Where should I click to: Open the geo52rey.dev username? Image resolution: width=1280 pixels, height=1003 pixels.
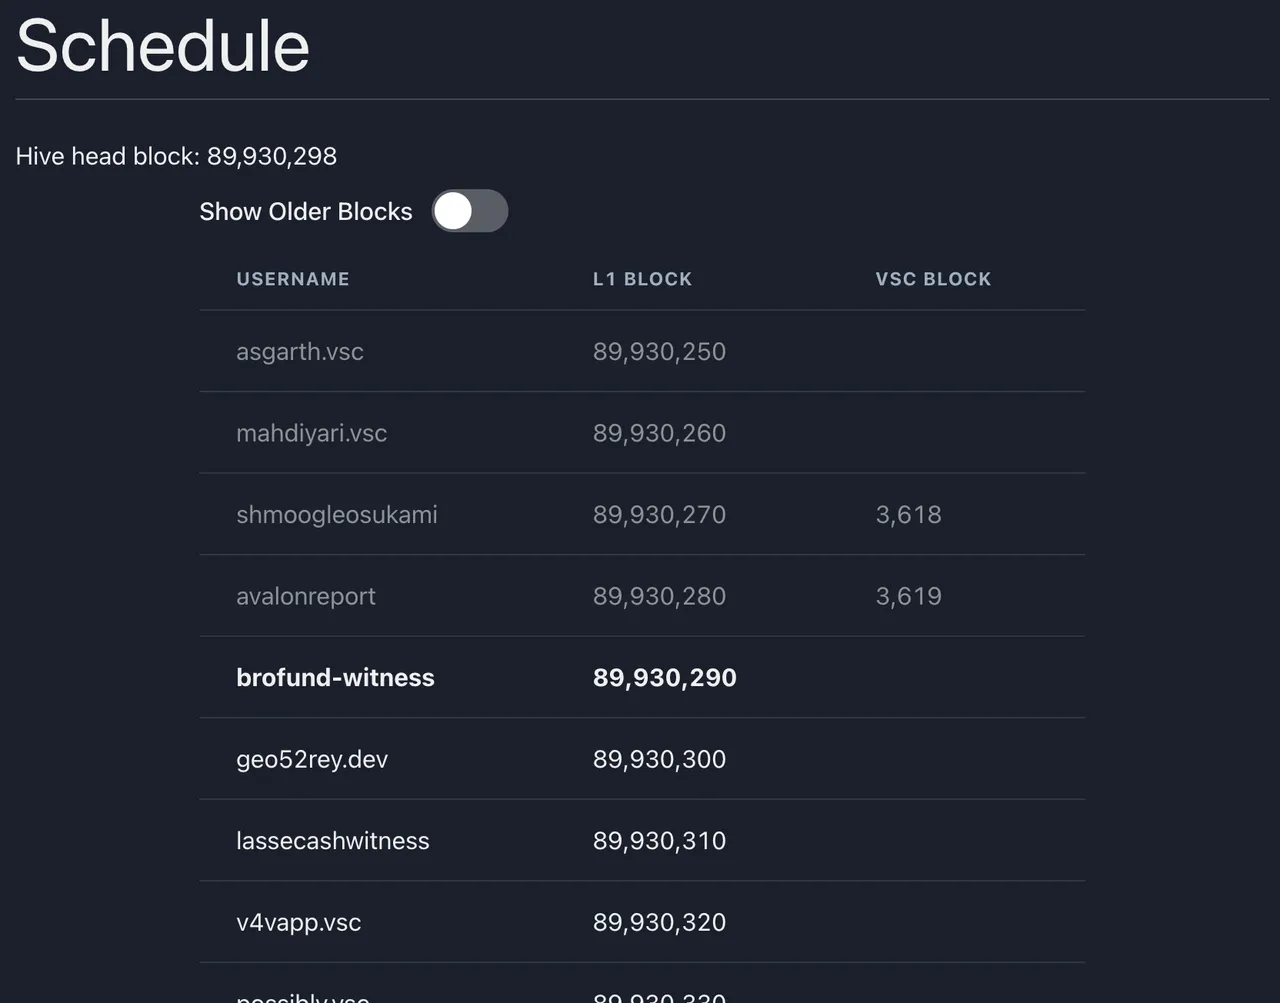click(x=312, y=759)
